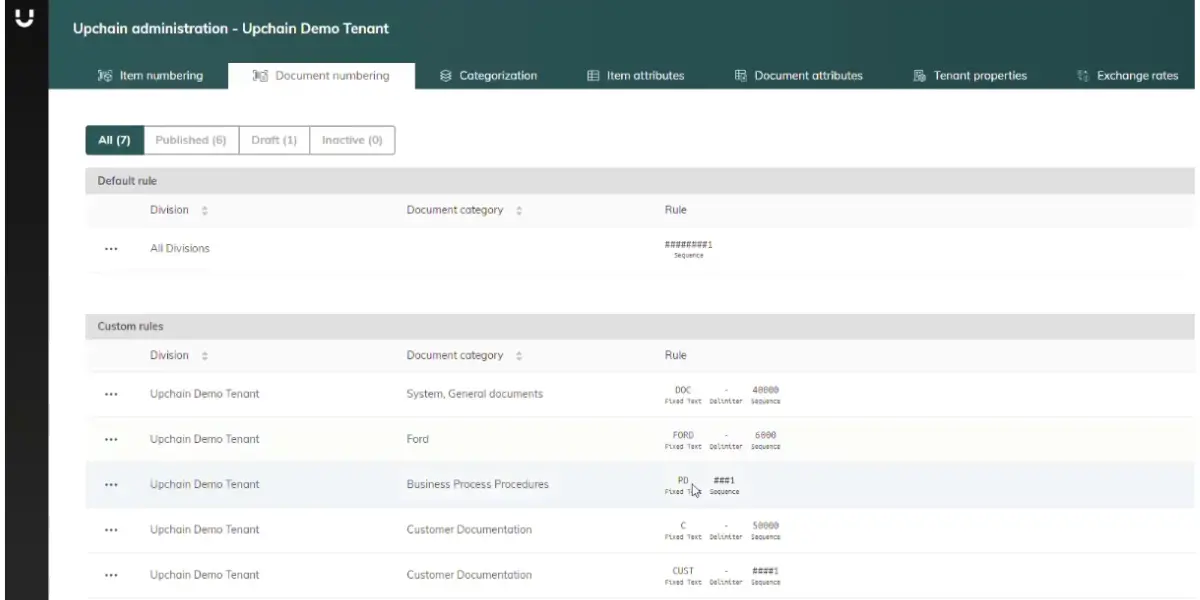Open actions menu for Business Process Procedures row

111,485
